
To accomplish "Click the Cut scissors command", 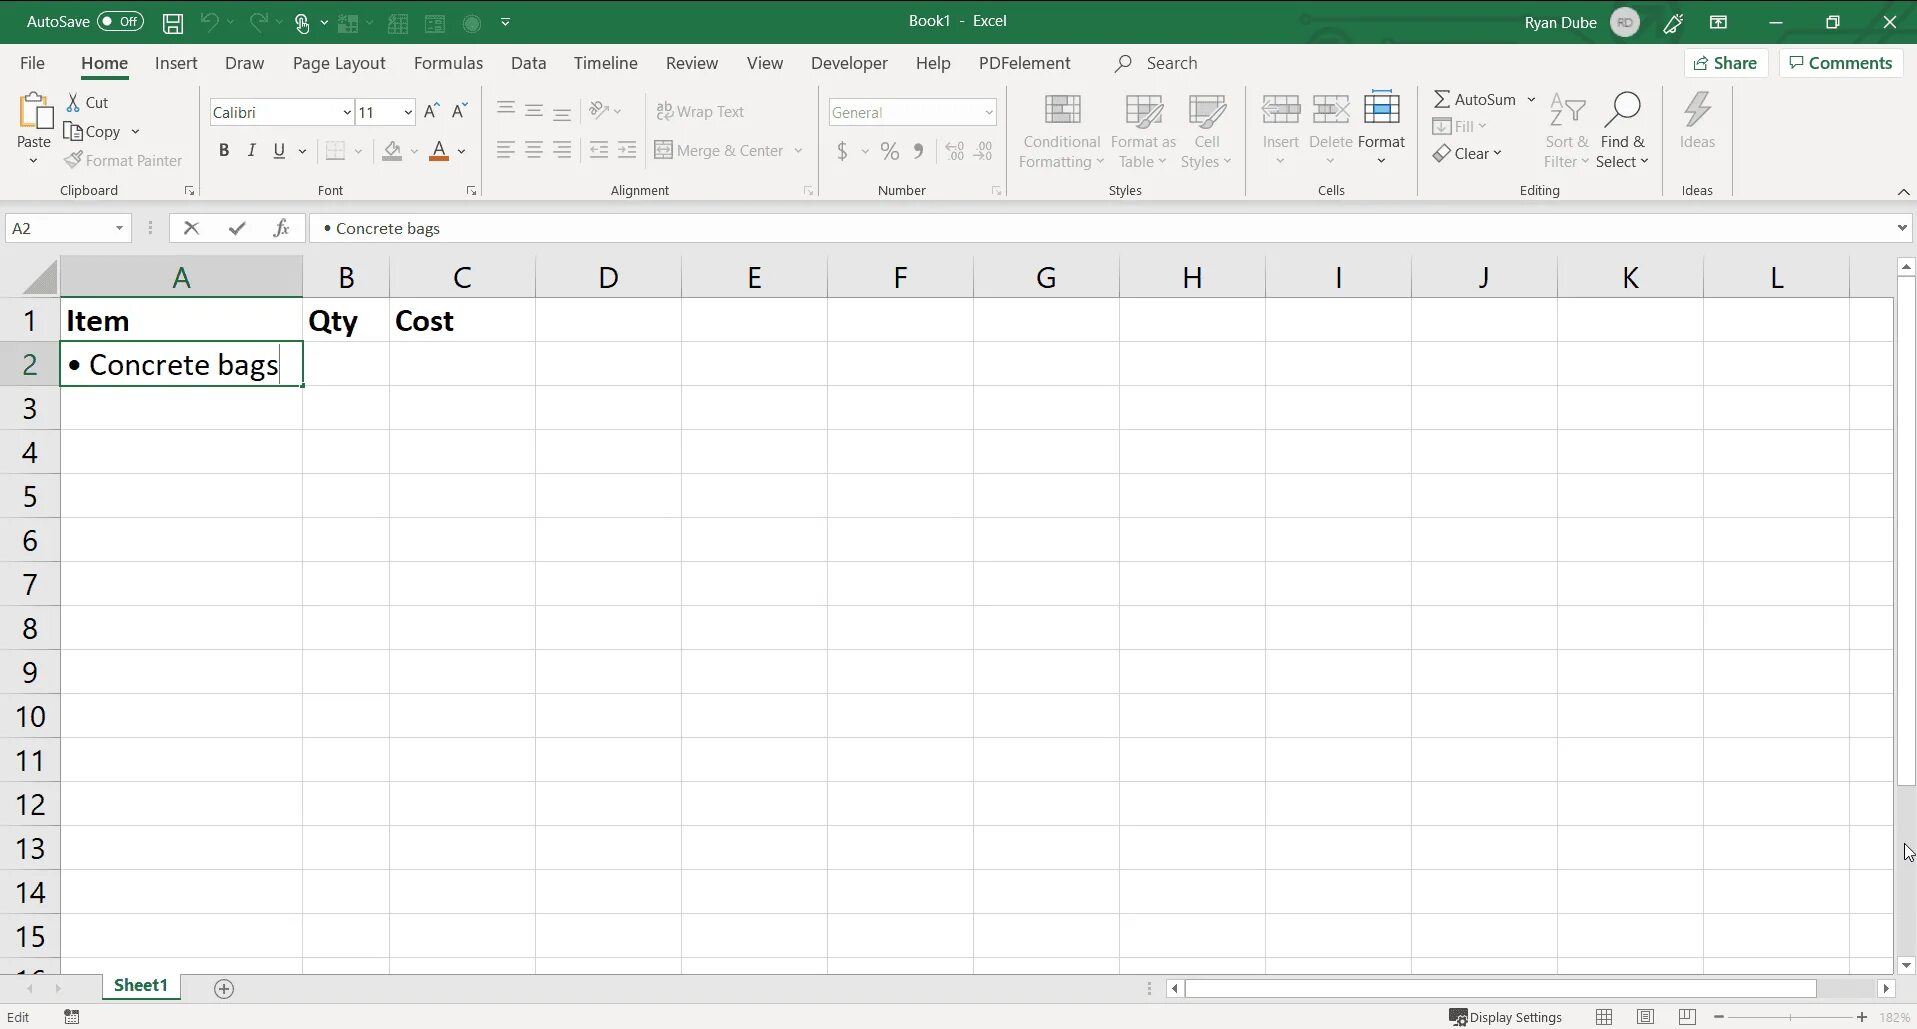I will 87,102.
